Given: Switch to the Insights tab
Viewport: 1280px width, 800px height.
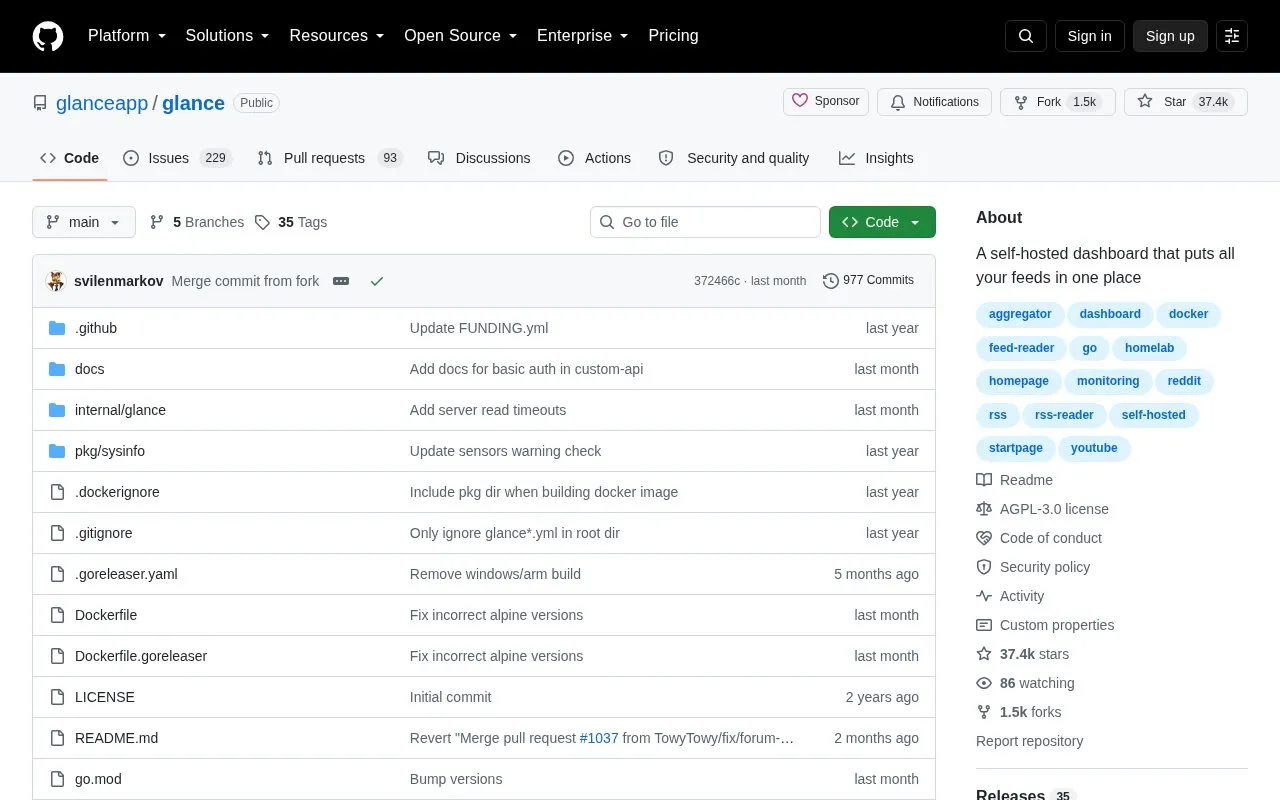Looking at the screenshot, I should (x=876, y=158).
